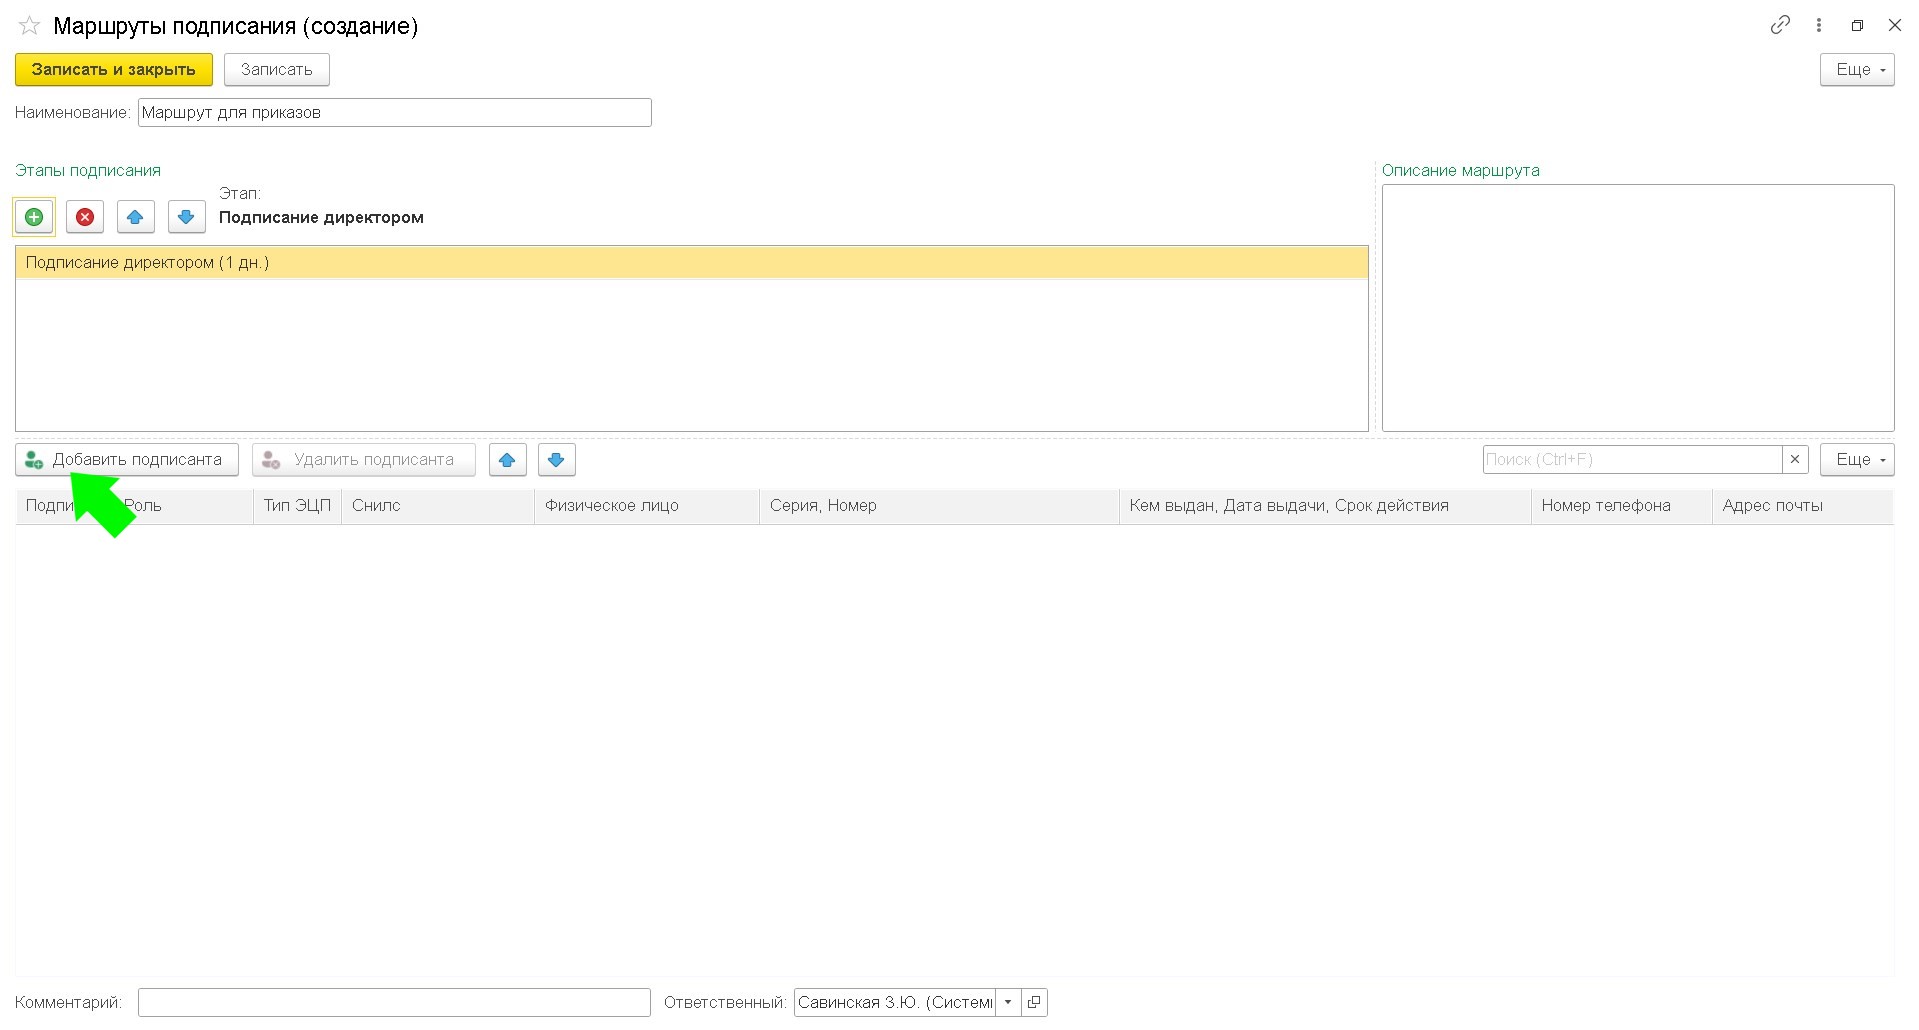Image resolution: width=1919 pixels, height=1030 pixels.
Task: Click the green add stage icon
Action: click(x=34, y=217)
